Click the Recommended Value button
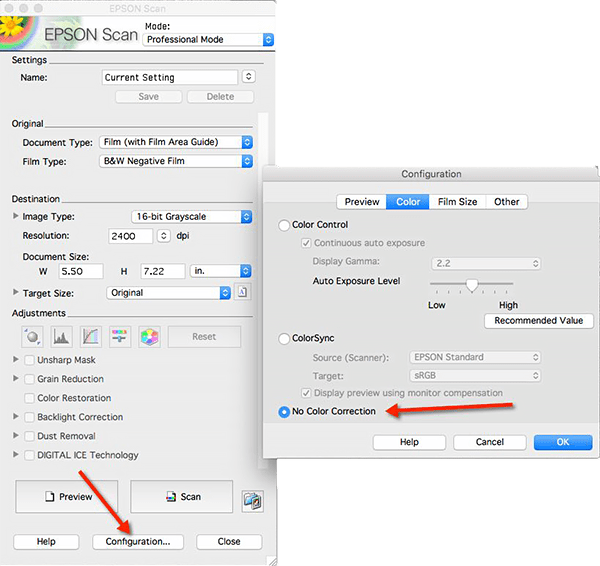 point(538,321)
